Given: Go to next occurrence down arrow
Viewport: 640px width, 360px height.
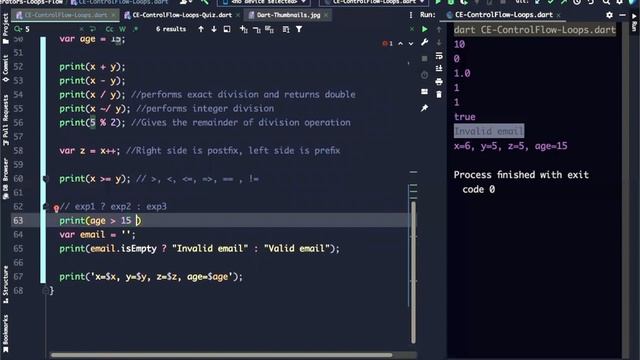Looking at the screenshot, I should [x=214, y=29].
